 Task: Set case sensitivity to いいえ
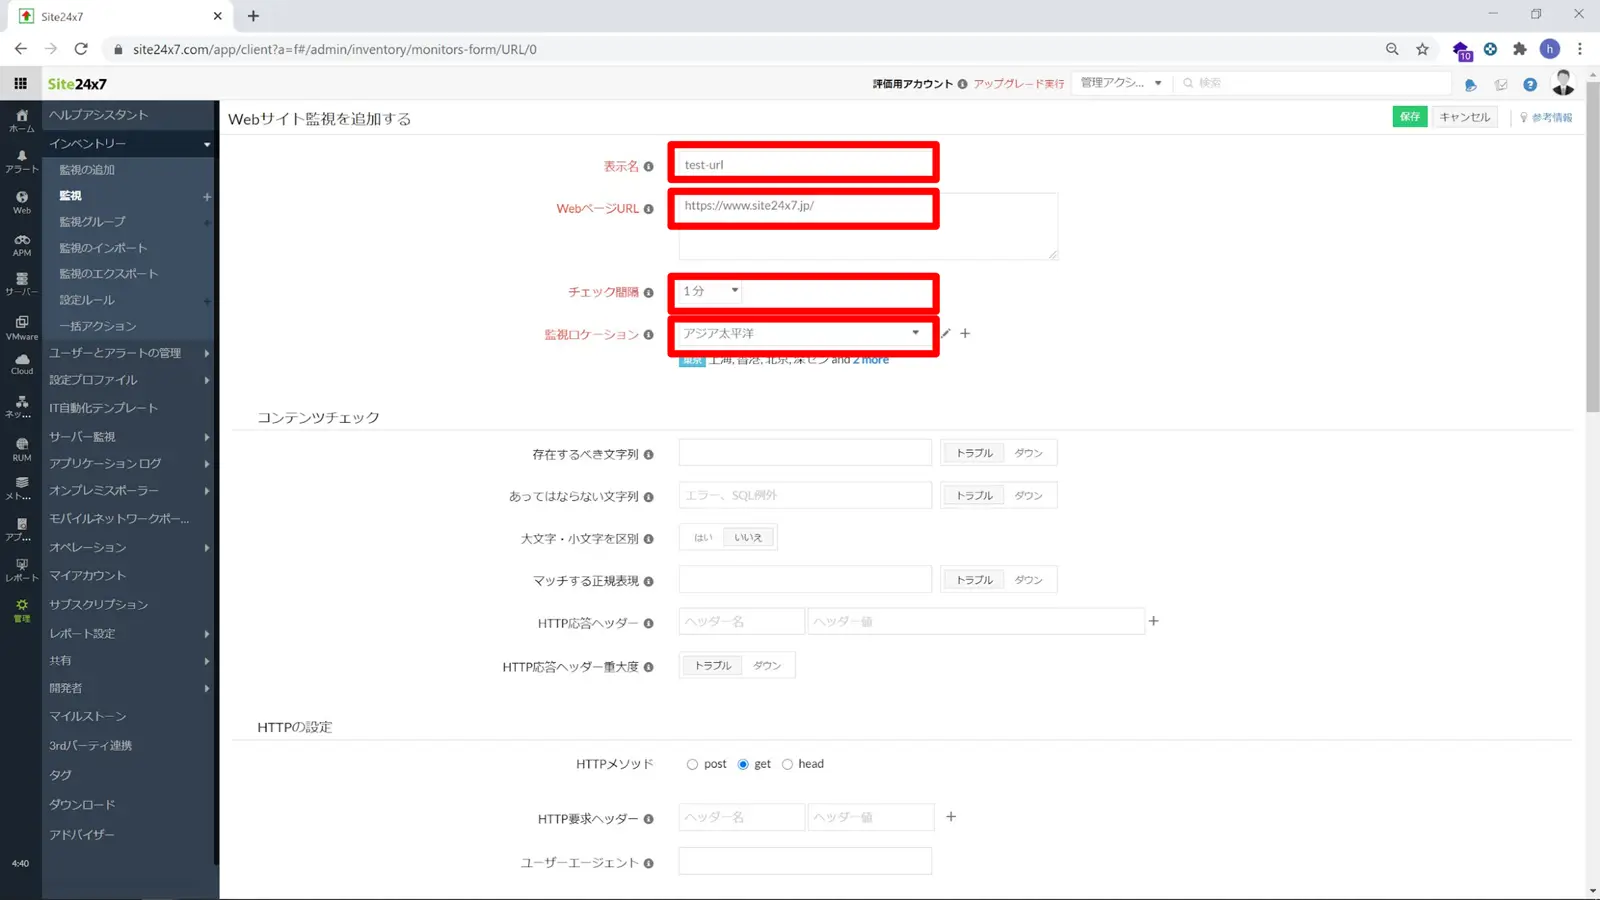749,538
